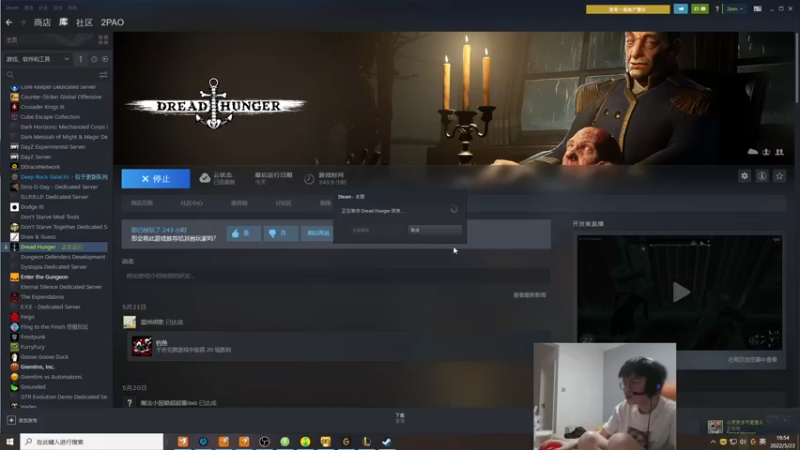Open game info circle icon
Screen dimensions: 800x450
[762, 176]
